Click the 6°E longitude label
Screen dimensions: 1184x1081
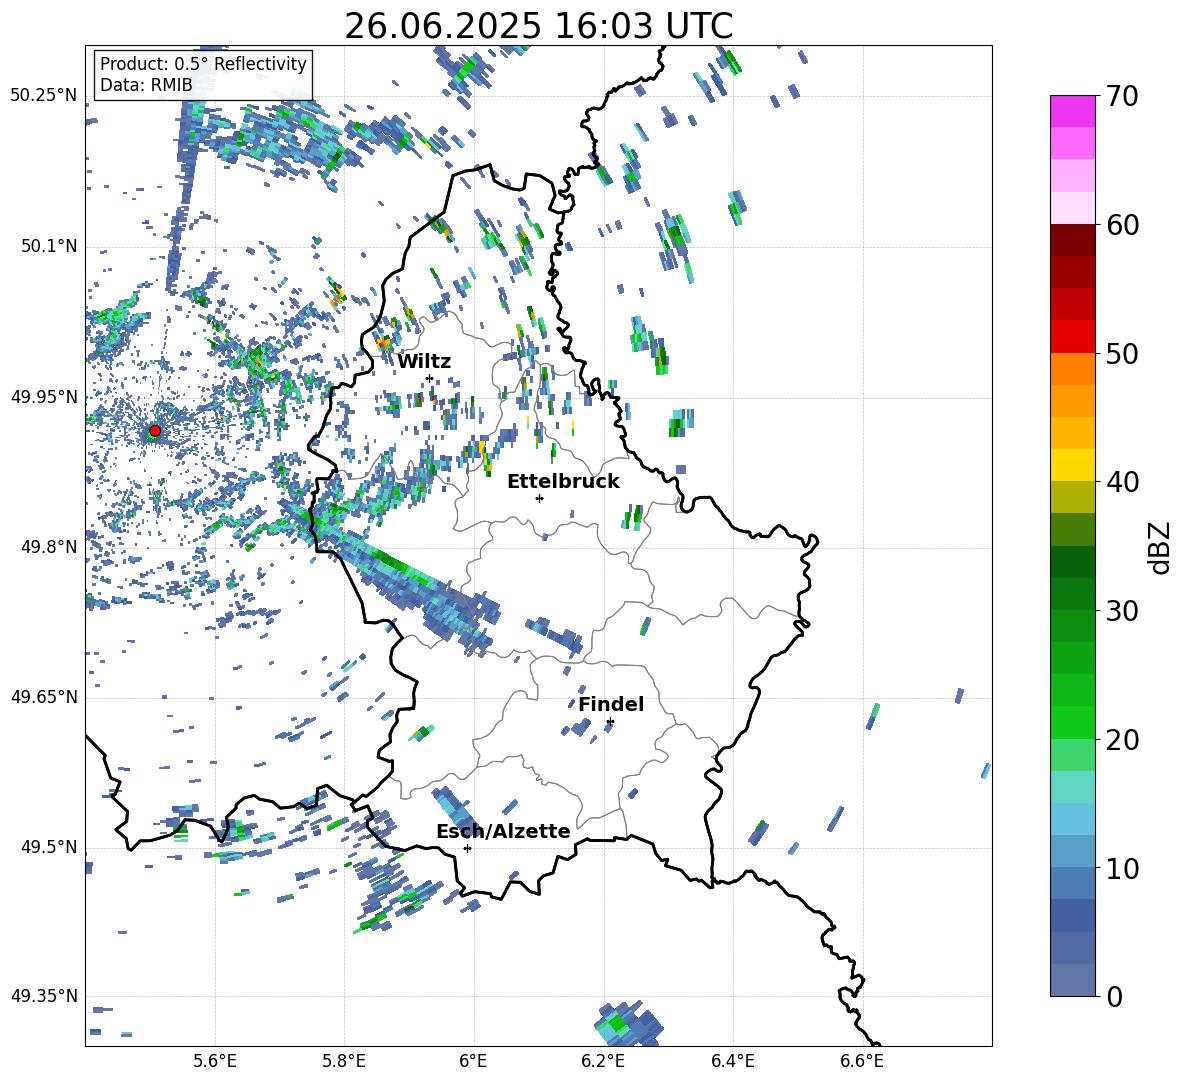[473, 1061]
